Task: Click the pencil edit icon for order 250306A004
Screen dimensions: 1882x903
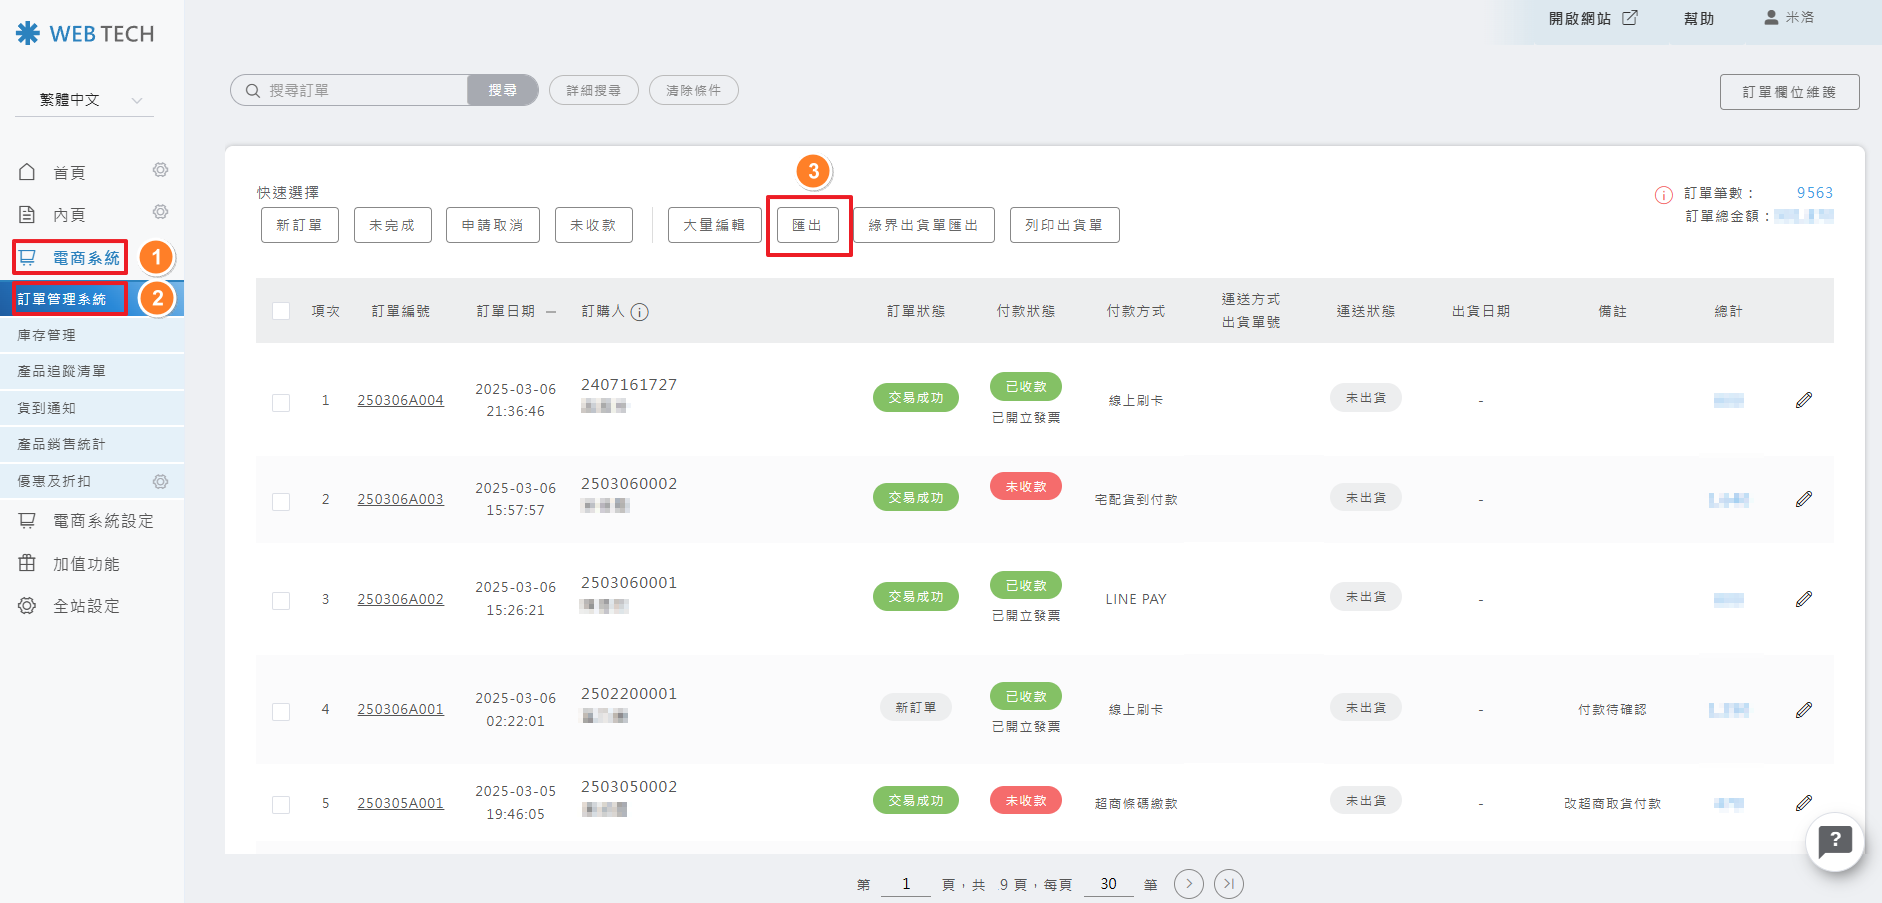Action: pos(1803,400)
